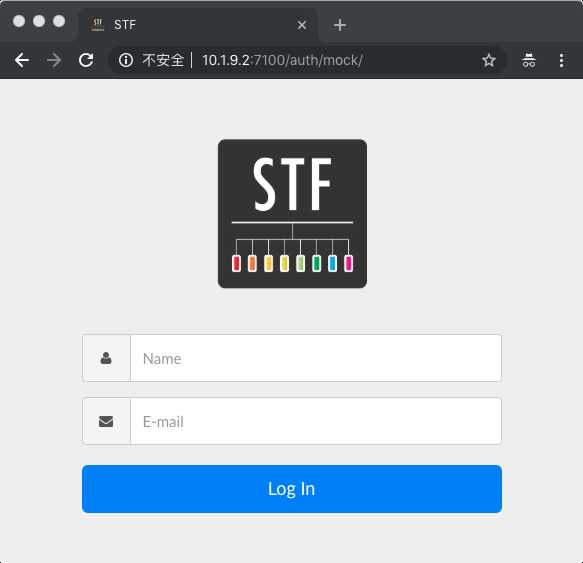The image size is (583, 563).
Task: Open the Chrome three-dot menu
Action: point(561,60)
